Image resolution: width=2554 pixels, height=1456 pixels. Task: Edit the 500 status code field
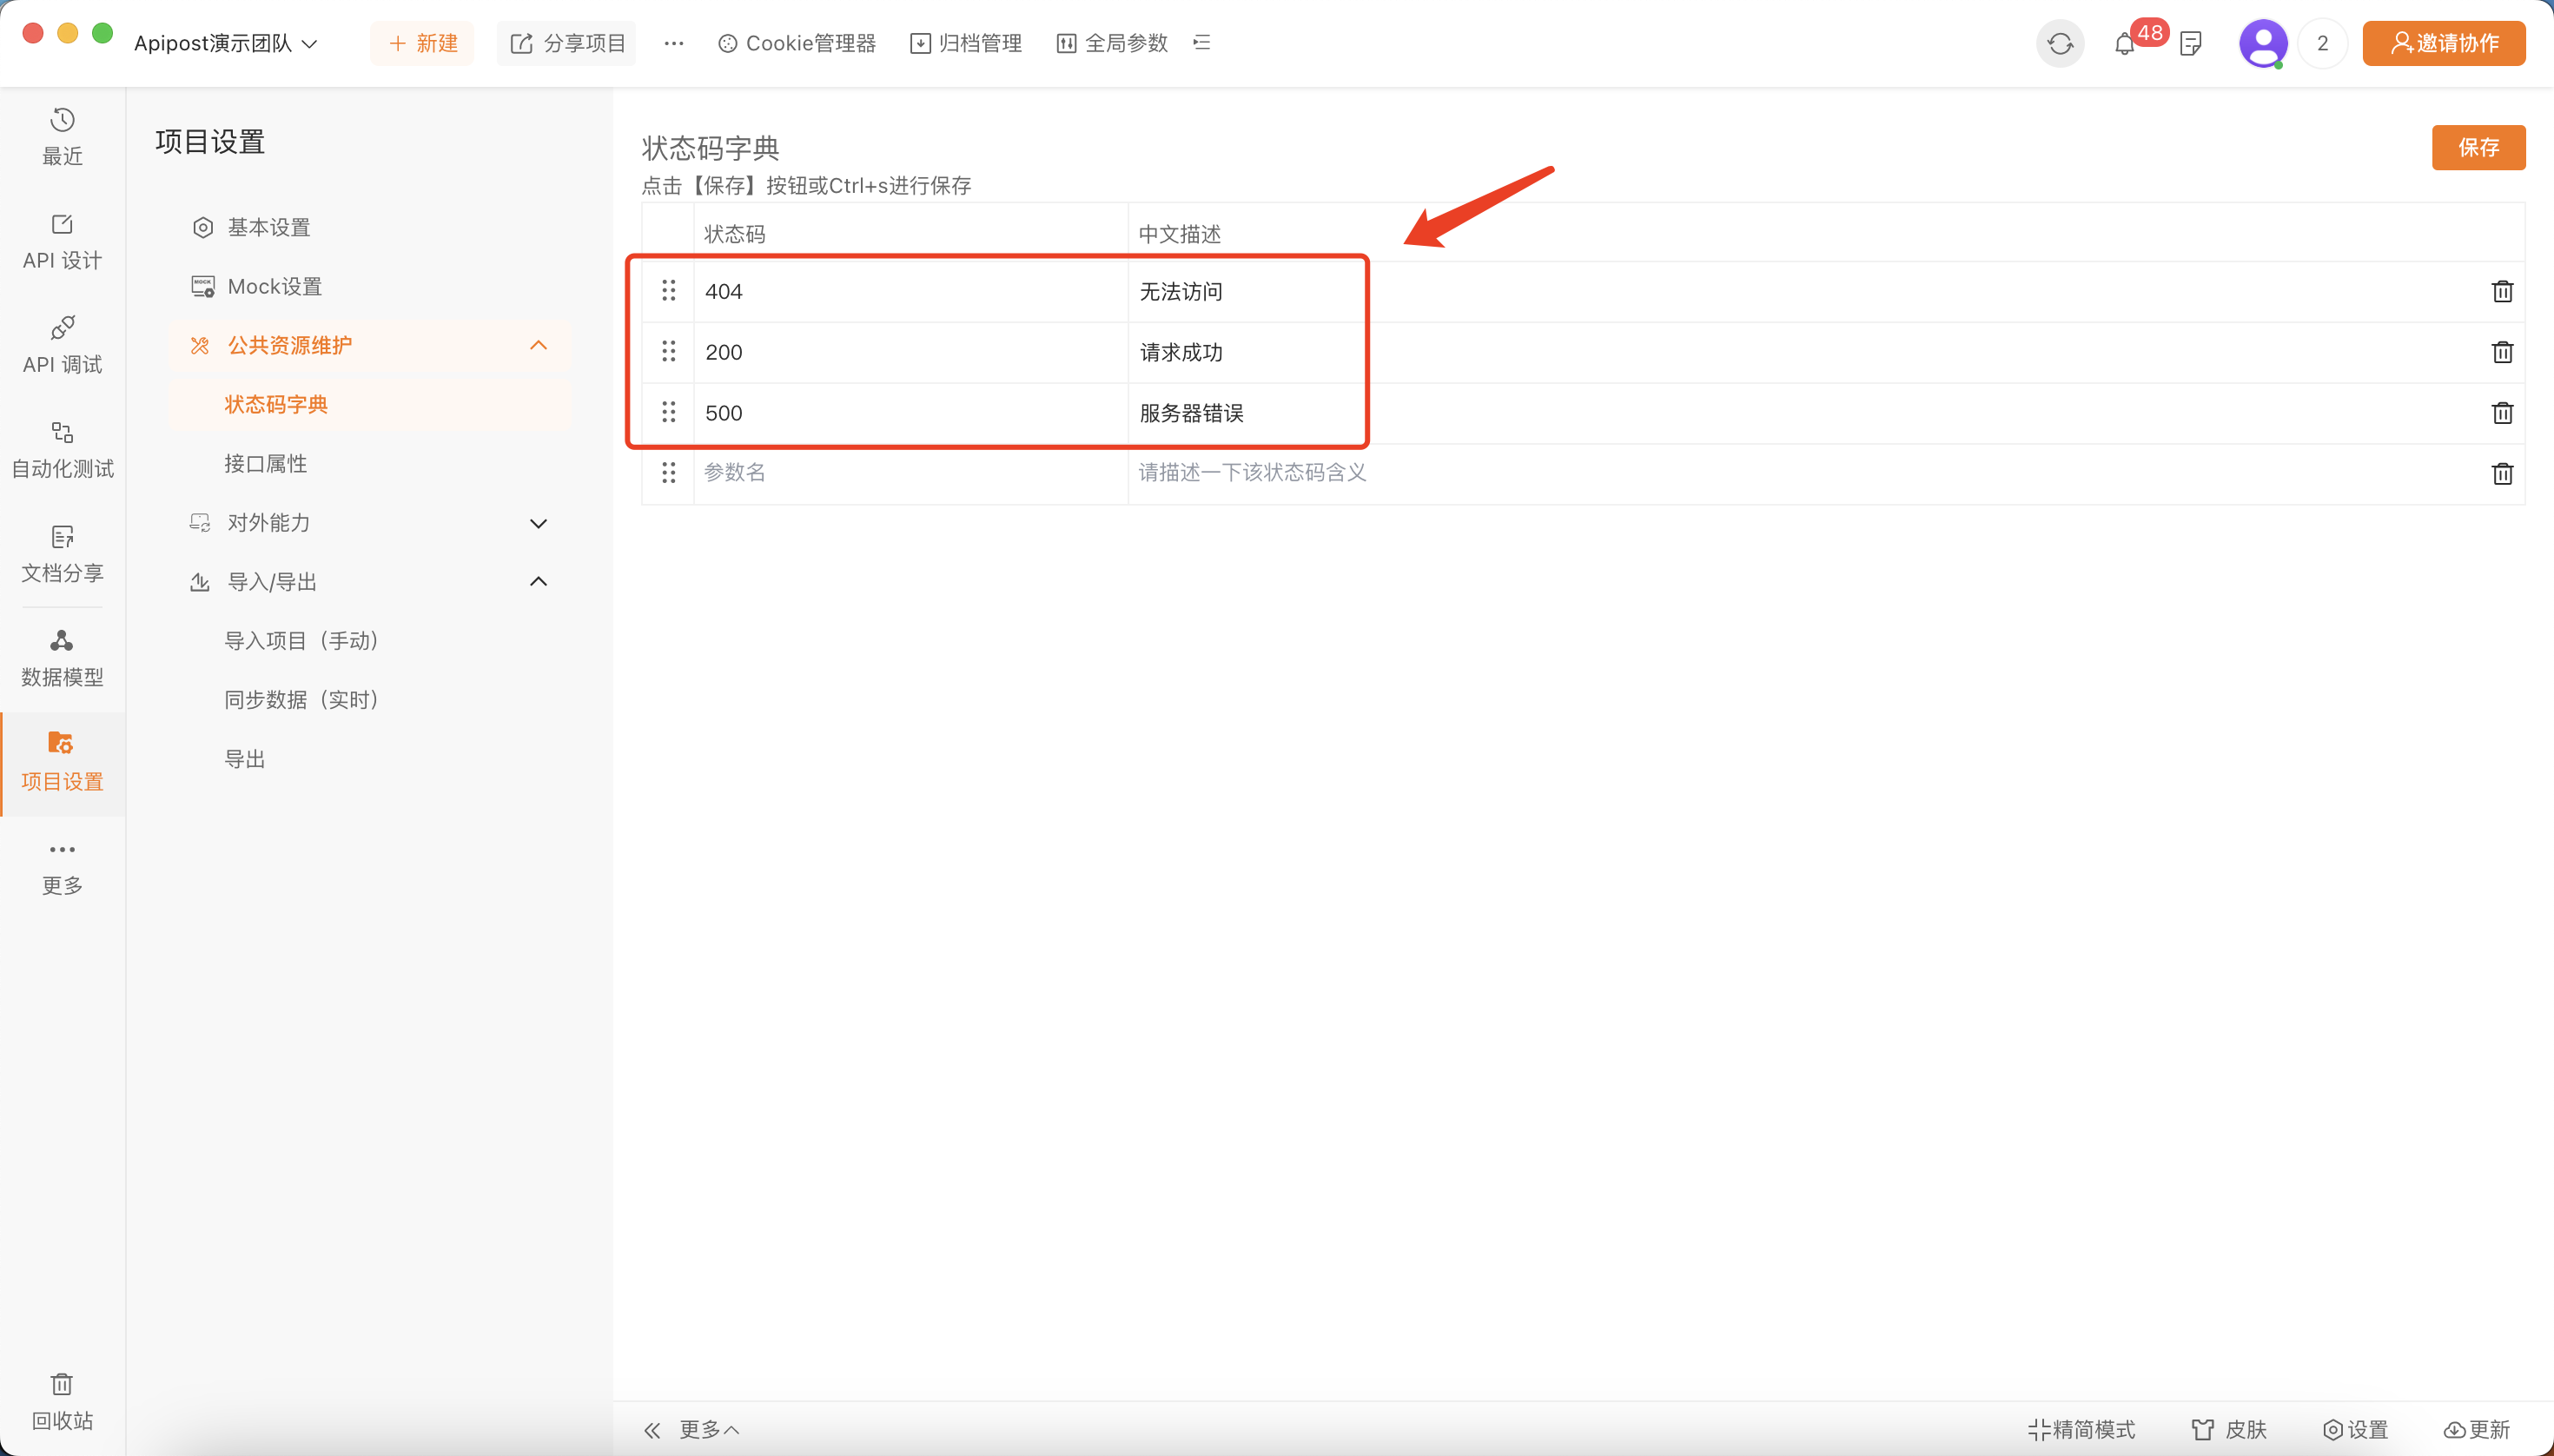pos(911,413)
